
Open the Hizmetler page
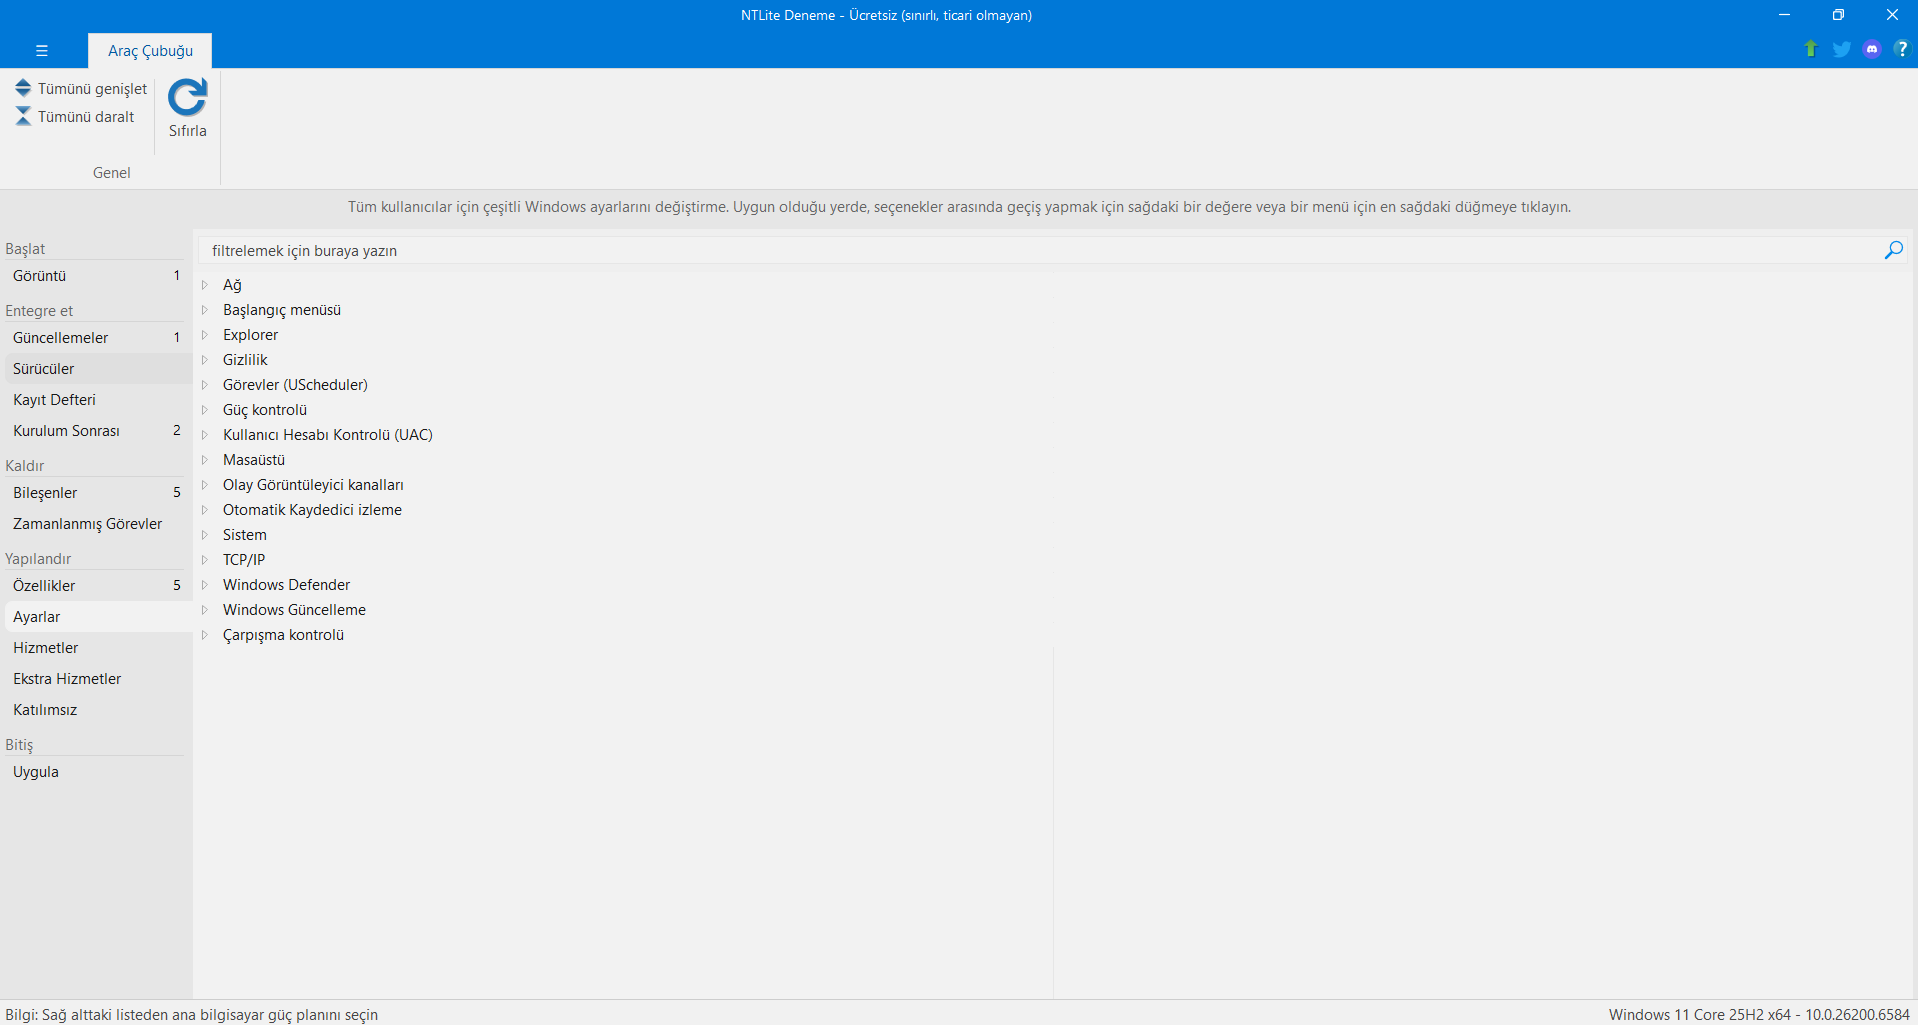click(x=97, y=648)
